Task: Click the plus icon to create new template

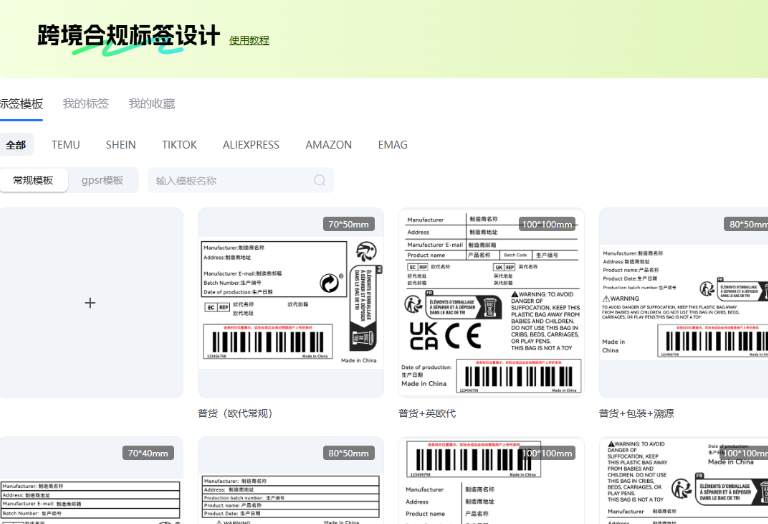Action: [x=90, y=303]
